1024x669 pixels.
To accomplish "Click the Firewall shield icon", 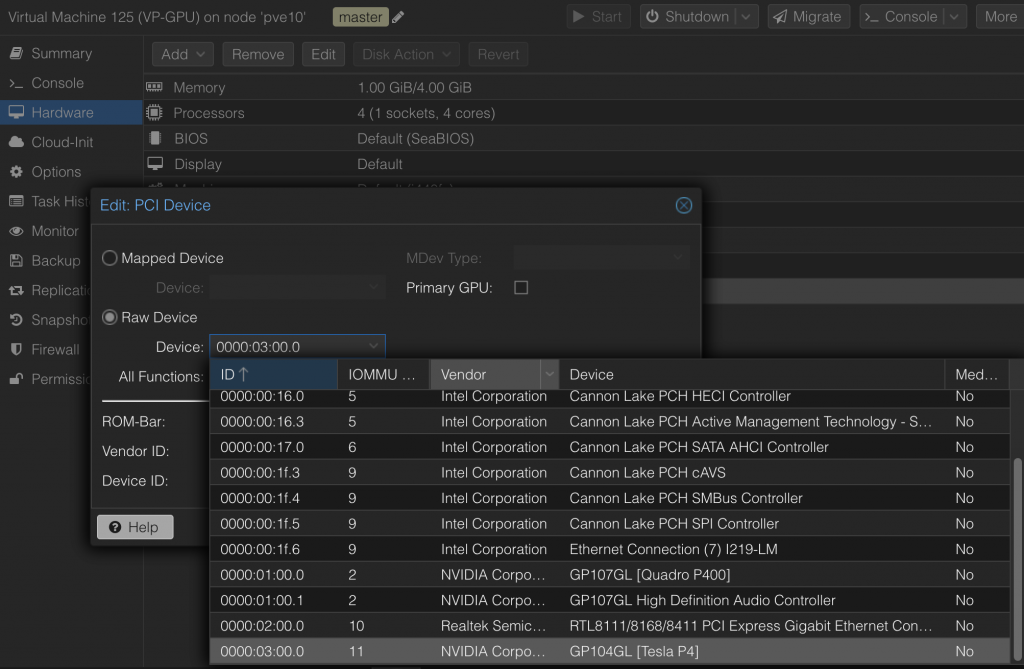I will pos(16,350).
